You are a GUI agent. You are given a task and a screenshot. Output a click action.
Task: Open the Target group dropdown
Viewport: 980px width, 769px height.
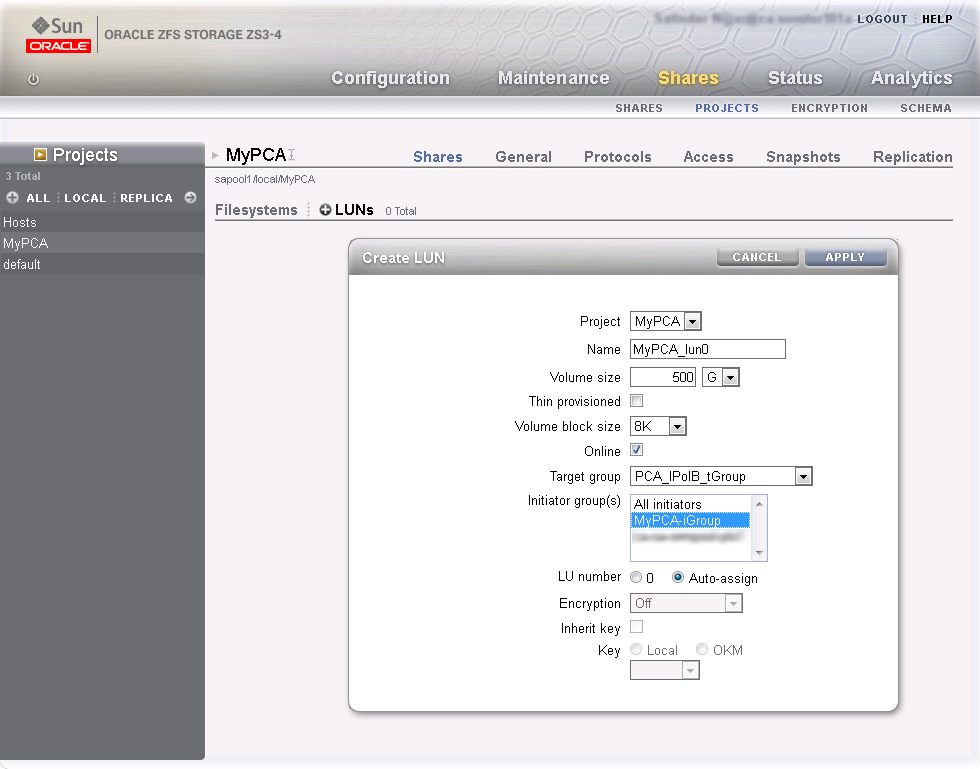pyautogui.click(x=803, y=476)
